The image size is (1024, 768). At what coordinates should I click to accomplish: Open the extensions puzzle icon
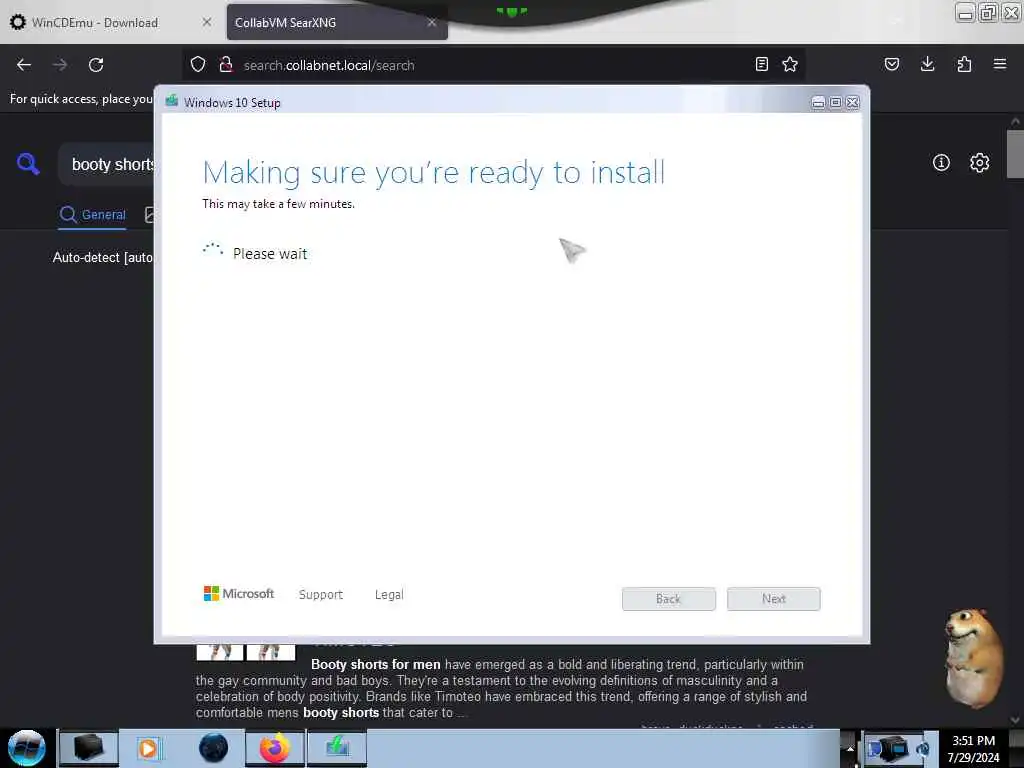[964, 64]
